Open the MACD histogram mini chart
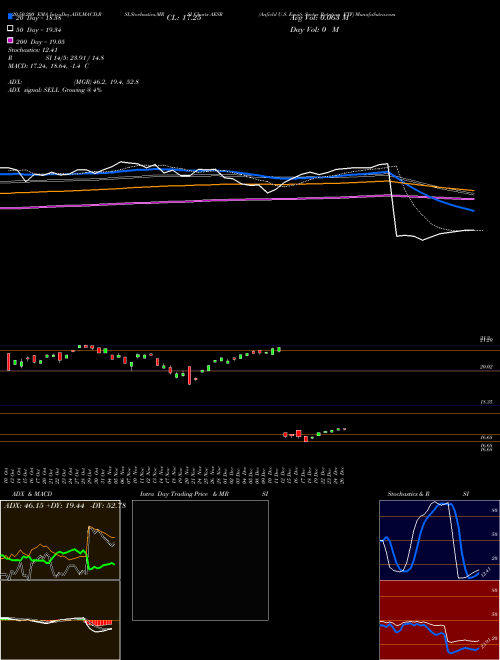The height and width of the screenshot is (660, 500). [x=60, y=620]
